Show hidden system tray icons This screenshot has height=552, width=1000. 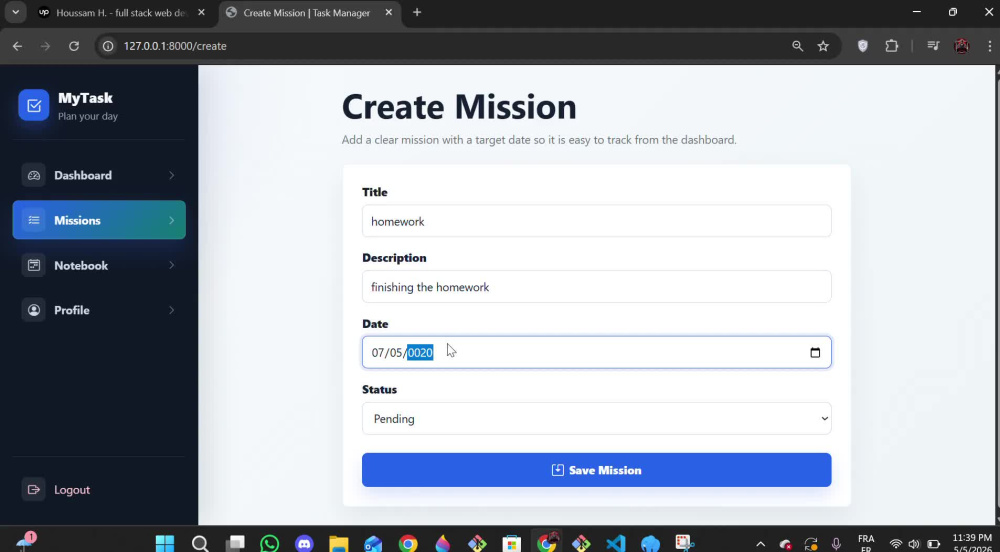760,544
